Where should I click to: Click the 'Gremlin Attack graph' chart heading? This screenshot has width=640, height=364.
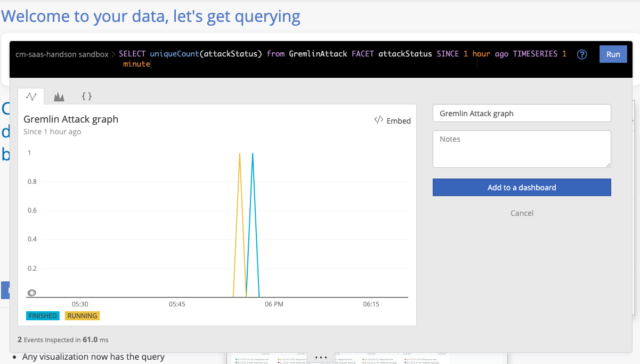click(x=71, y=119)
